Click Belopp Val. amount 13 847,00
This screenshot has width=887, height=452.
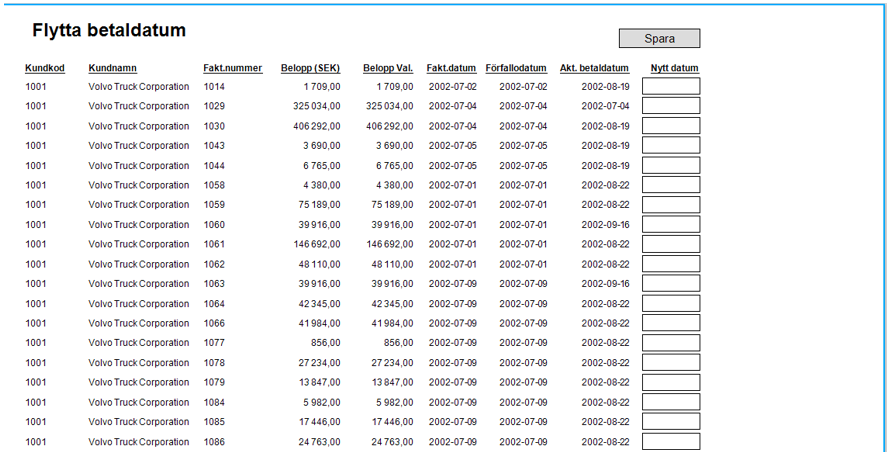392,382
